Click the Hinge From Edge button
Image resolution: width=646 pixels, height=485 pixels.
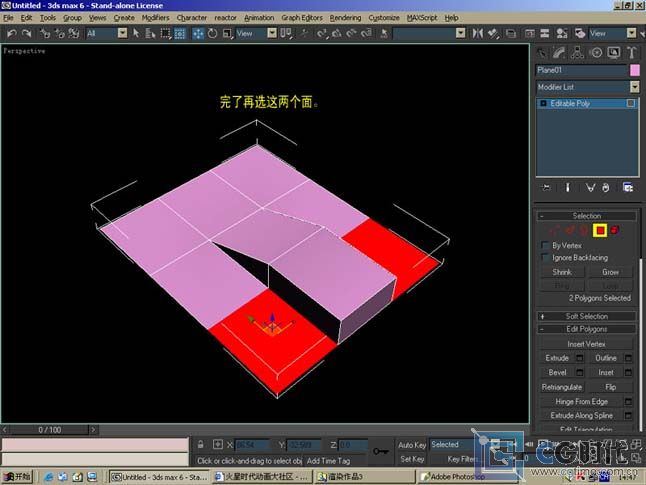point(581,401)
